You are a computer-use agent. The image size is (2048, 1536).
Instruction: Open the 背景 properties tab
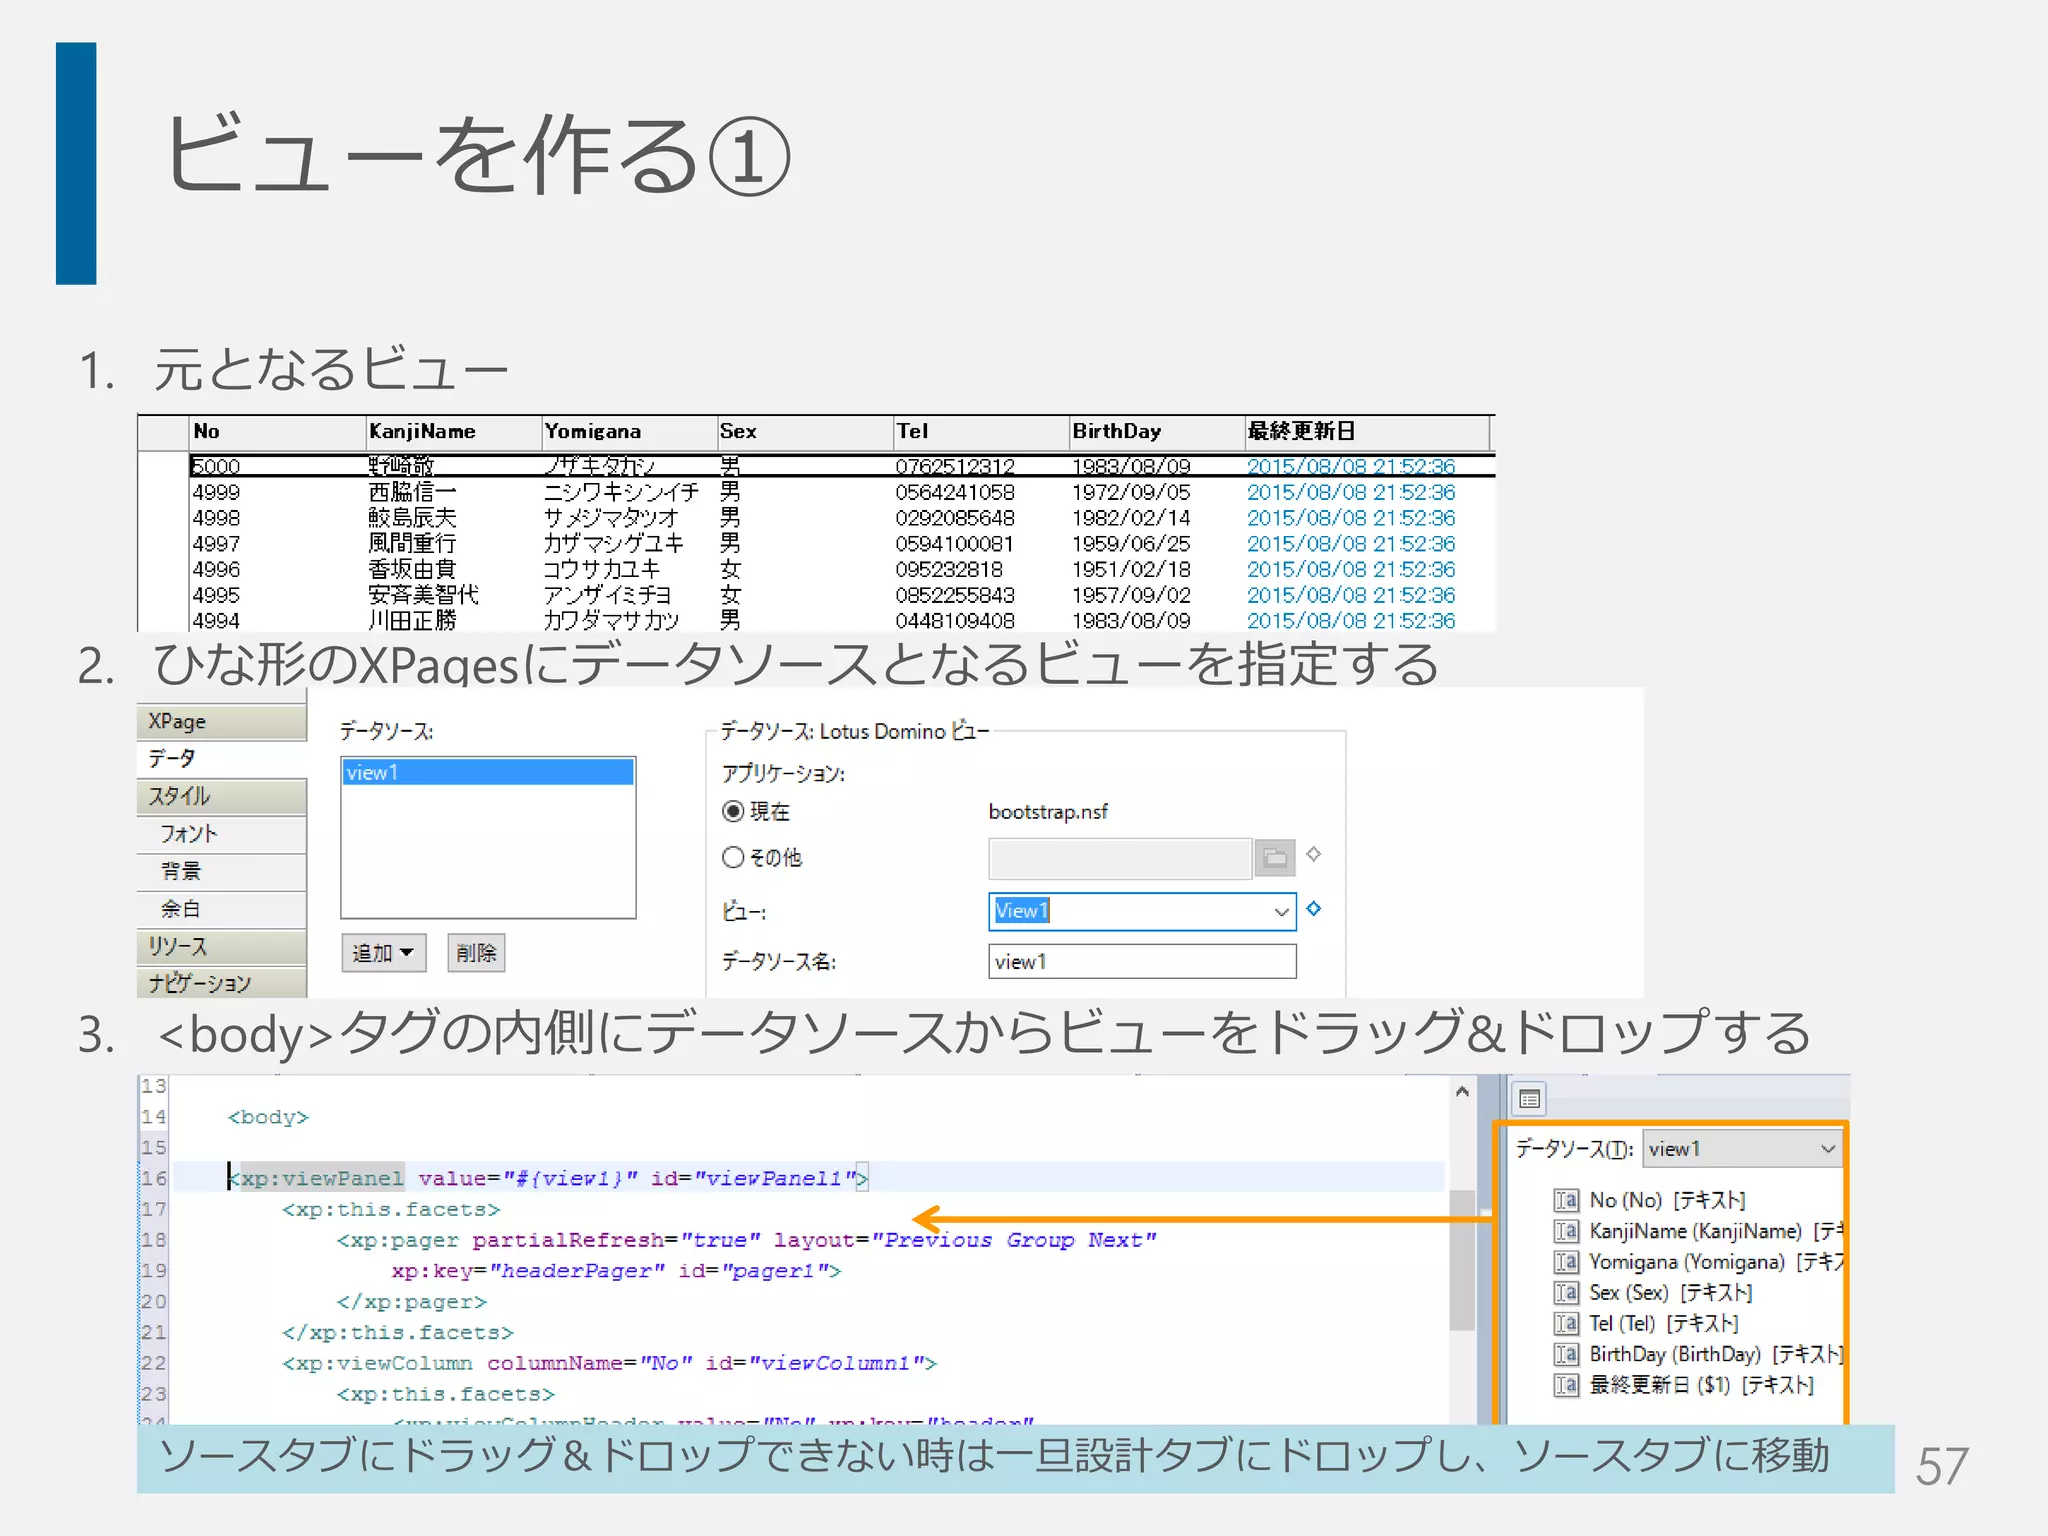tap(221, 872)
